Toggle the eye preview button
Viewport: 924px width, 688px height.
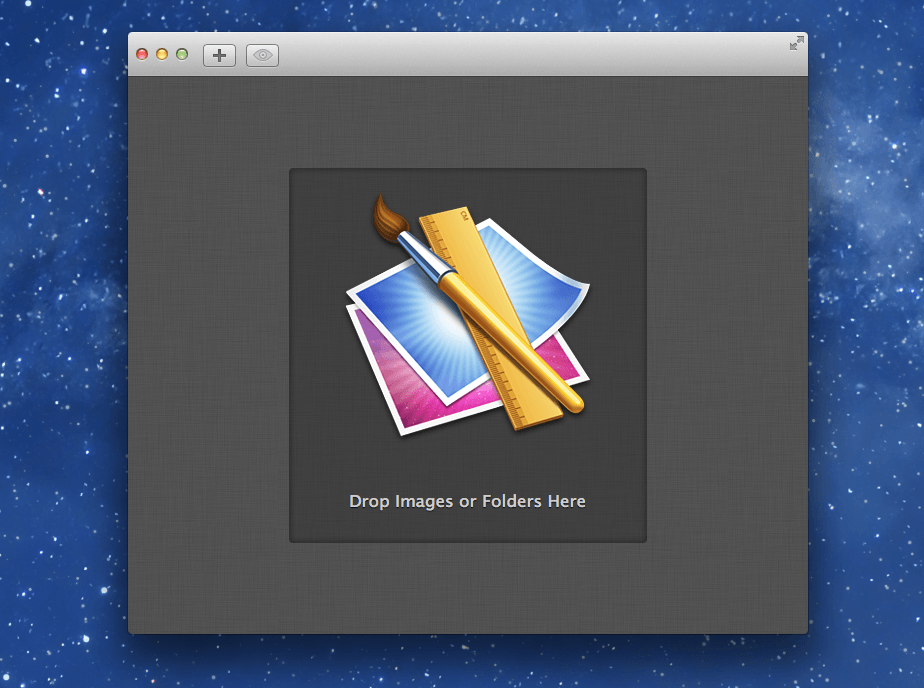click(262, 55)
